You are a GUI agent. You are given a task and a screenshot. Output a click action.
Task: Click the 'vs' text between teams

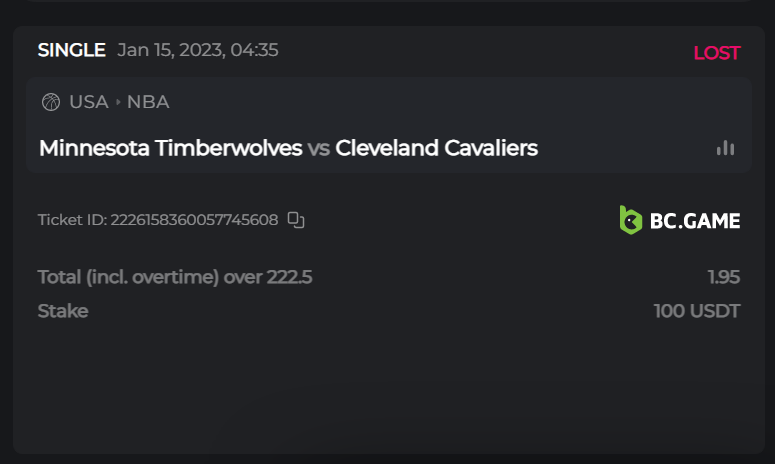319,148
